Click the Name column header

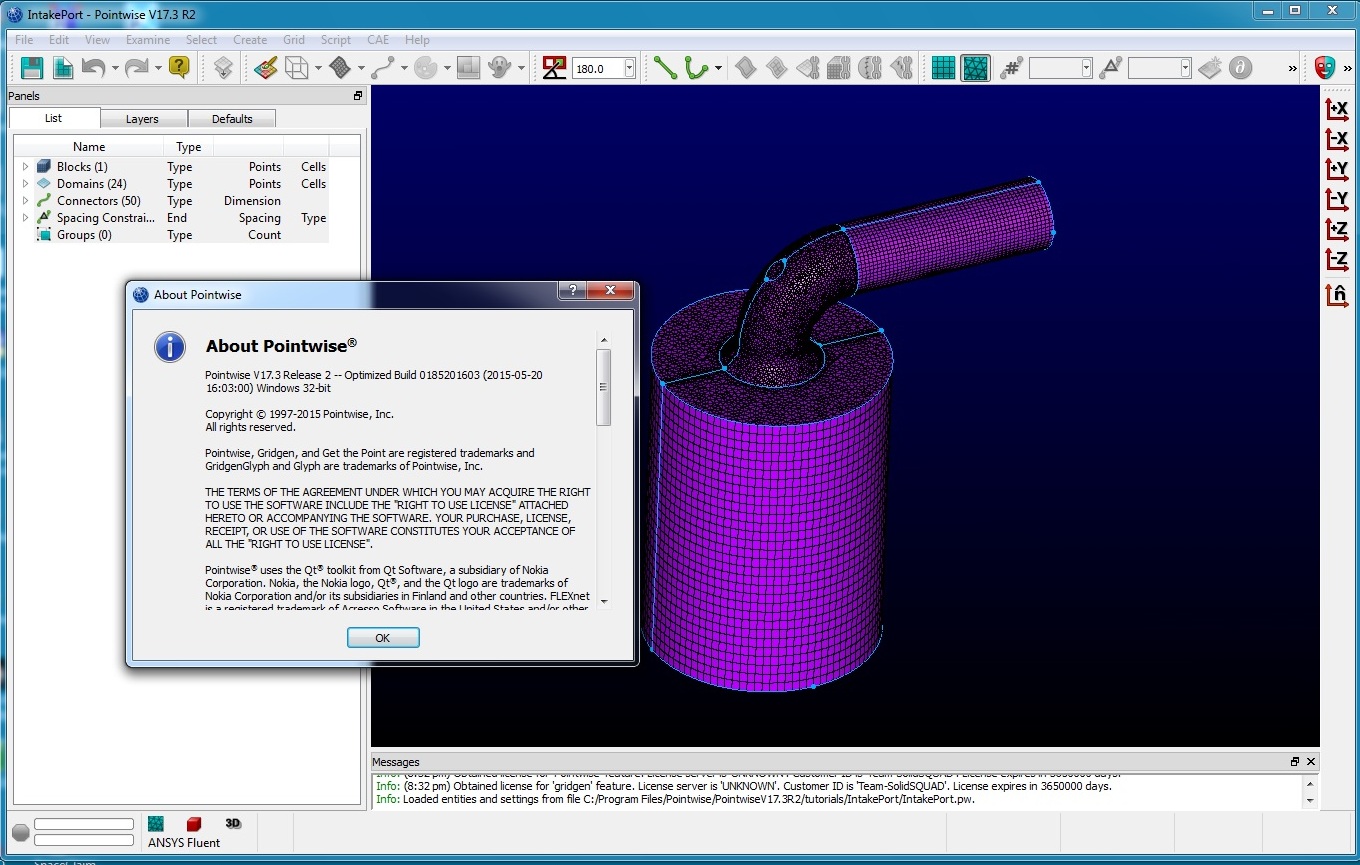click(89, 147)
